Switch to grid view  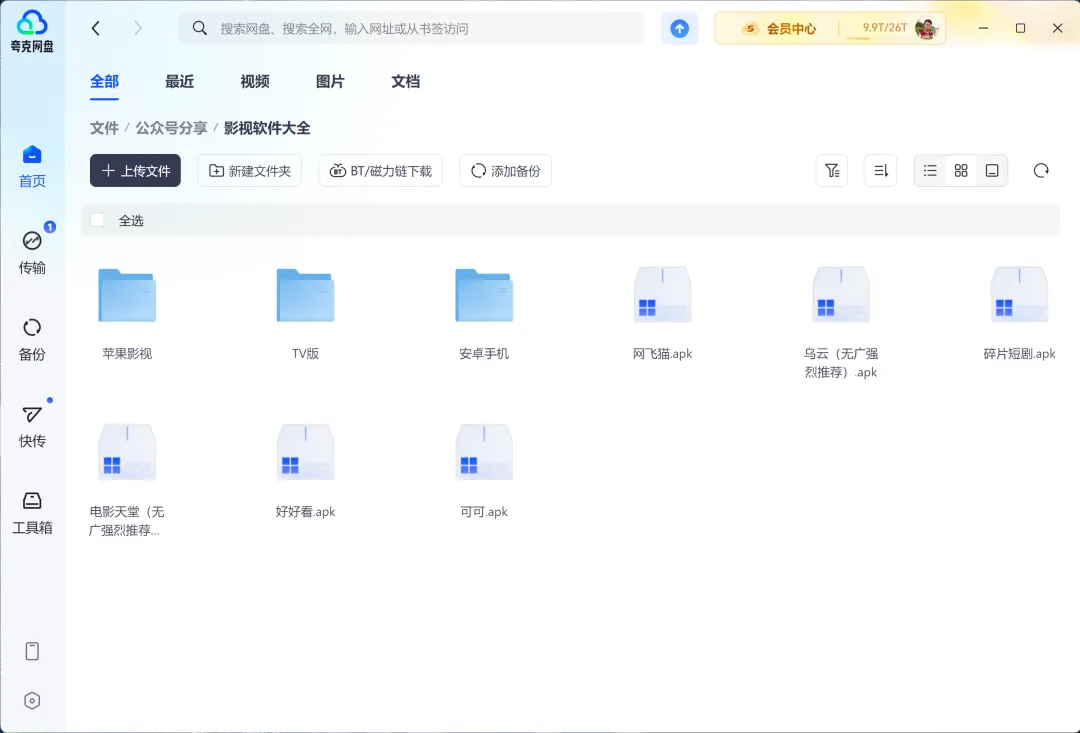click(x=961, y=171)
